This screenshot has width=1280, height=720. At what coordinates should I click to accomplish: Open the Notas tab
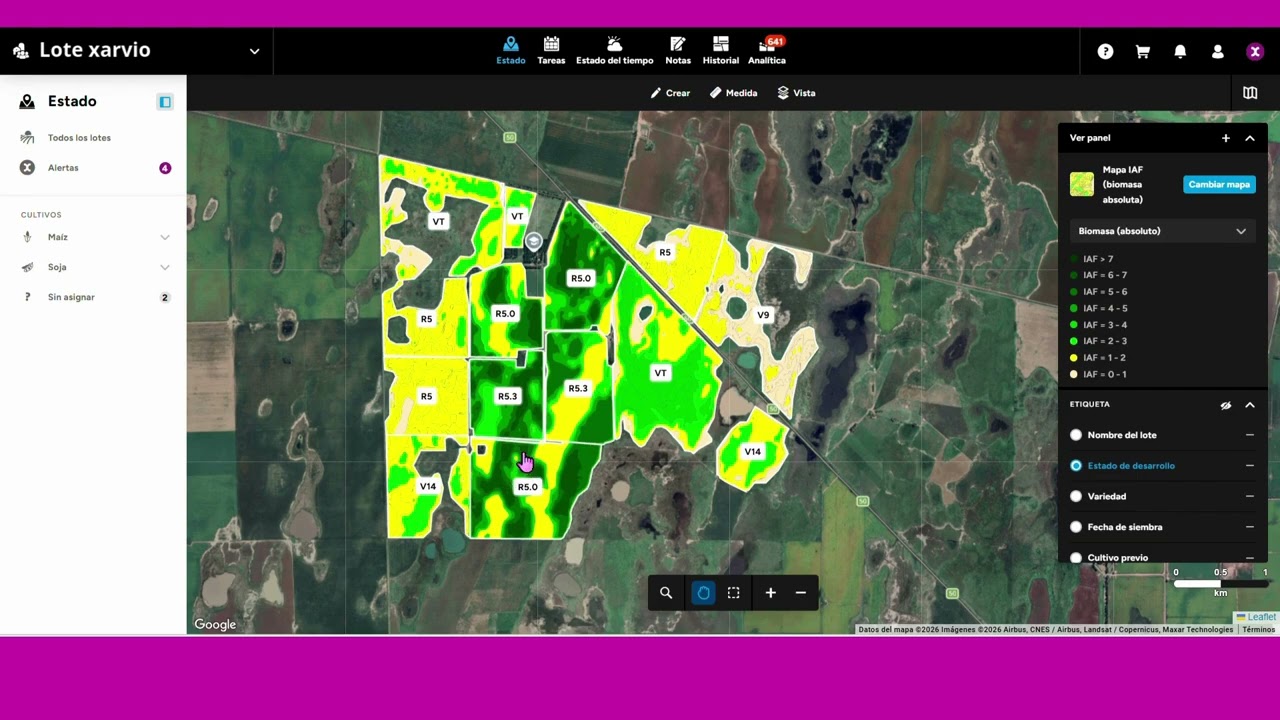pyautogui.click(x=678, y=51)
